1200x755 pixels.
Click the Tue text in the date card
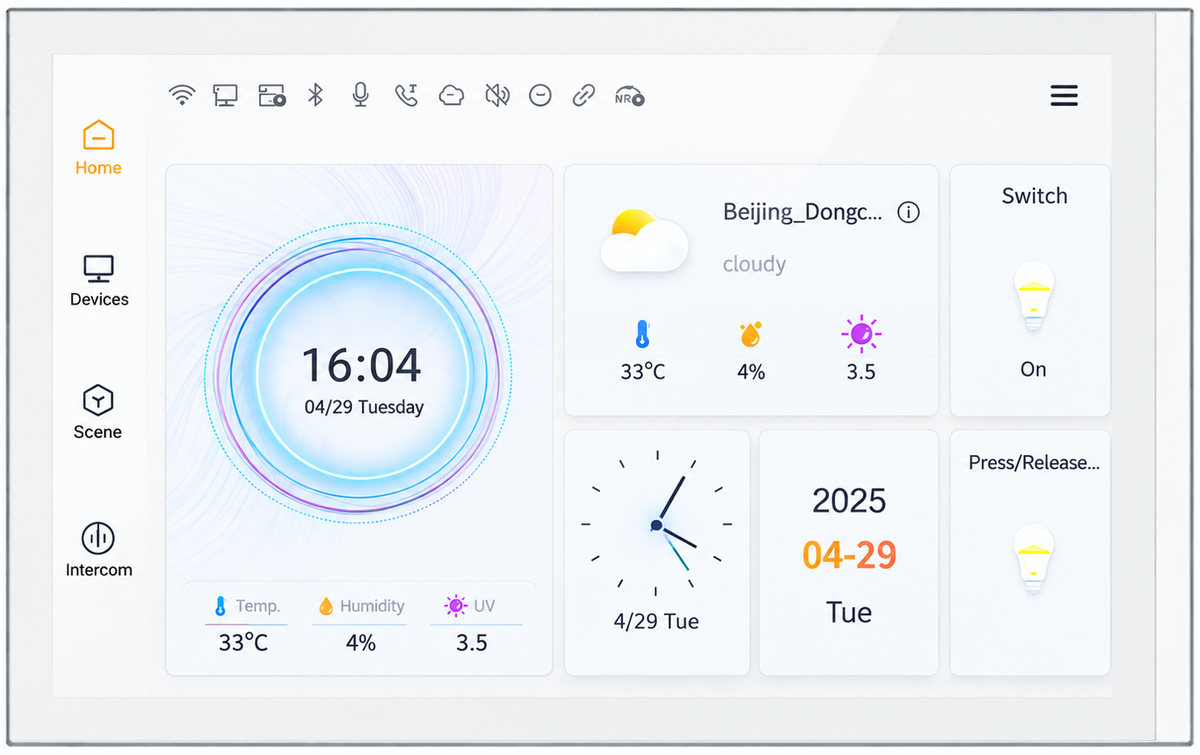[849, 612]
